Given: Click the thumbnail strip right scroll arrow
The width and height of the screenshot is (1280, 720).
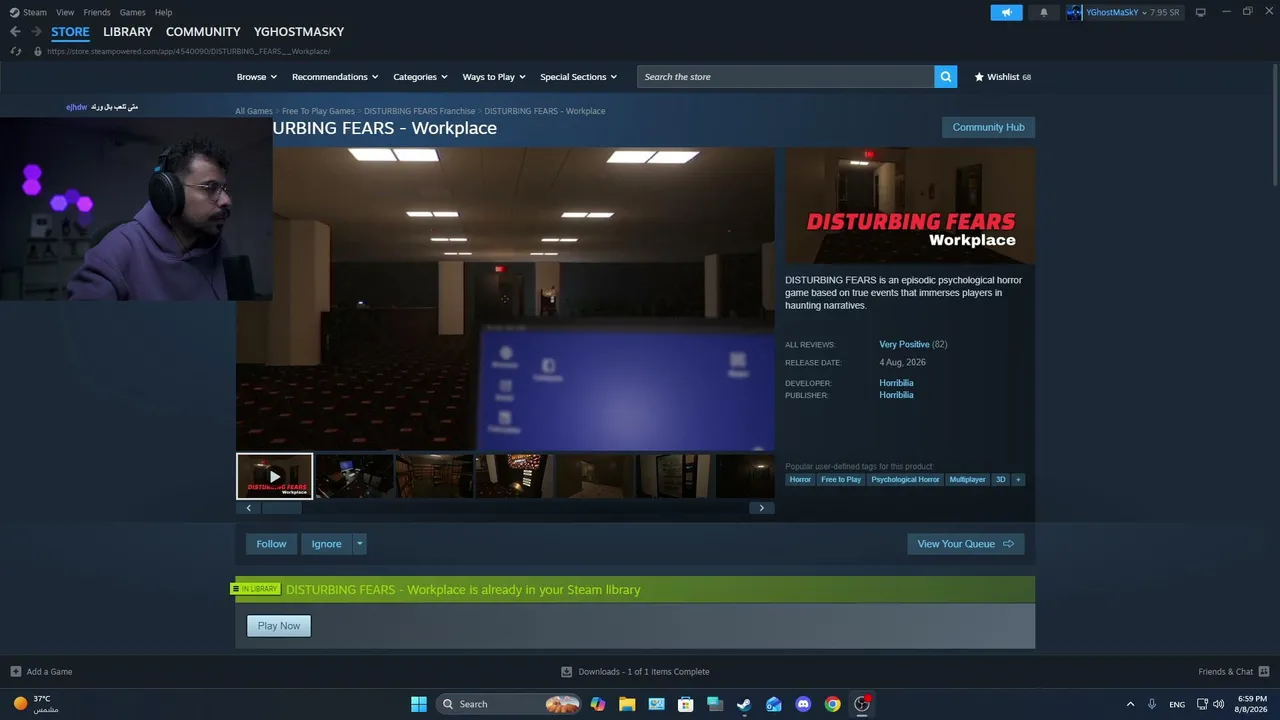Looking at the screenshot, I should [x=762, y=508].
